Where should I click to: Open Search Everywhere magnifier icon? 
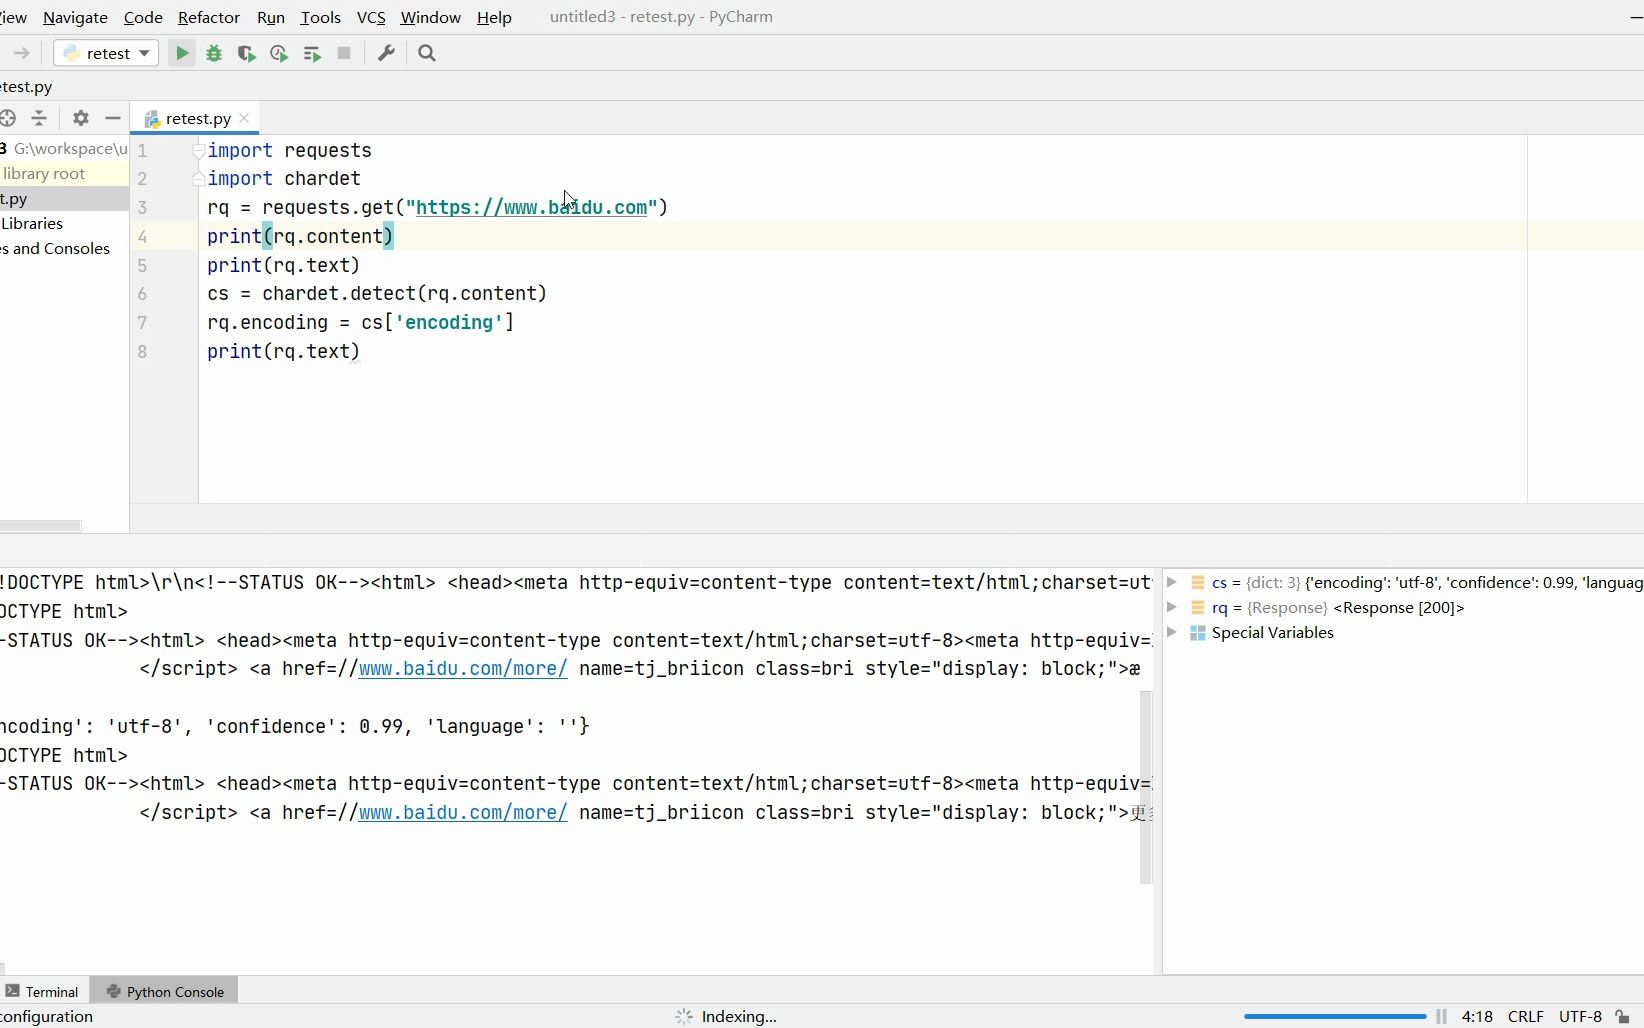[427, 53]
